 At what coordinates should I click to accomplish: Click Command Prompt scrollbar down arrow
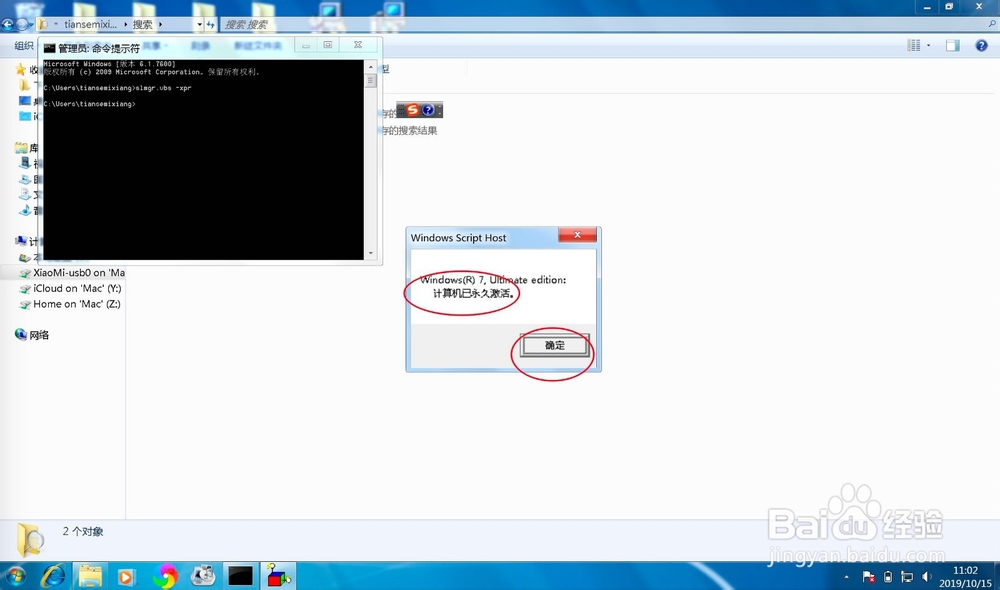[x=371, y=253]
